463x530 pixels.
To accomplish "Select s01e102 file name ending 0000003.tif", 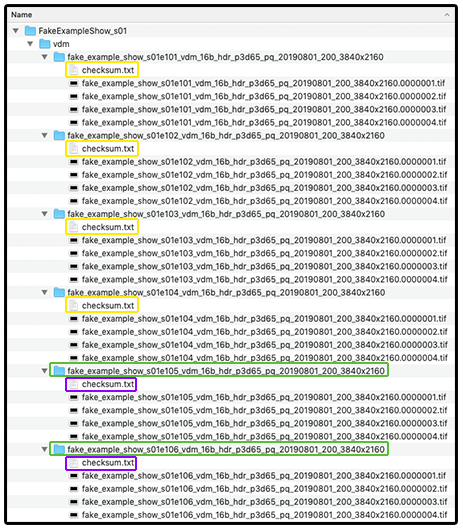I will click(264, 188).
